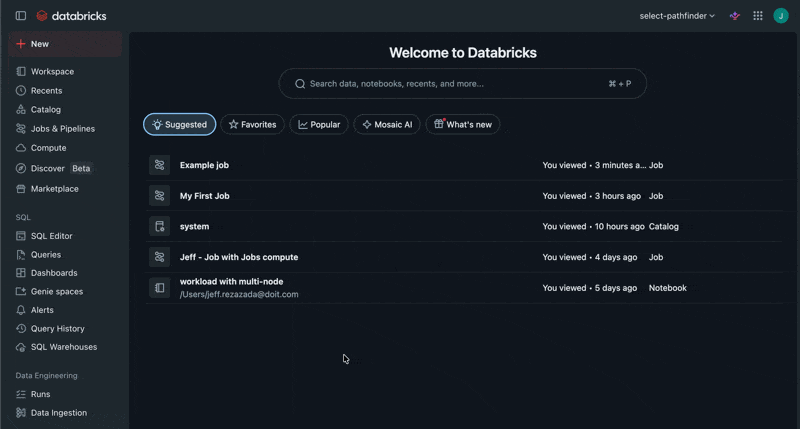Open the user avatar J menu
Screen dimensions: 800x429
point(781,16)
